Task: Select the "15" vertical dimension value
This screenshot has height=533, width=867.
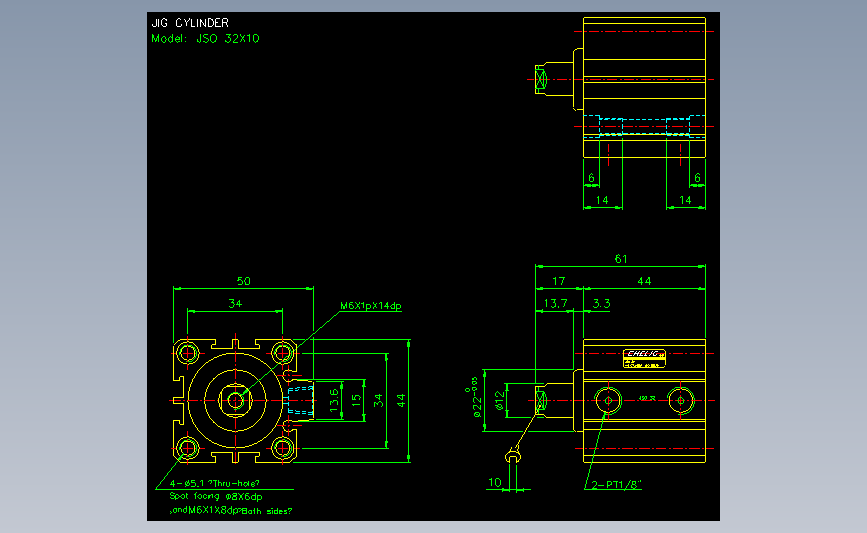Action: (x=357, y=400)
